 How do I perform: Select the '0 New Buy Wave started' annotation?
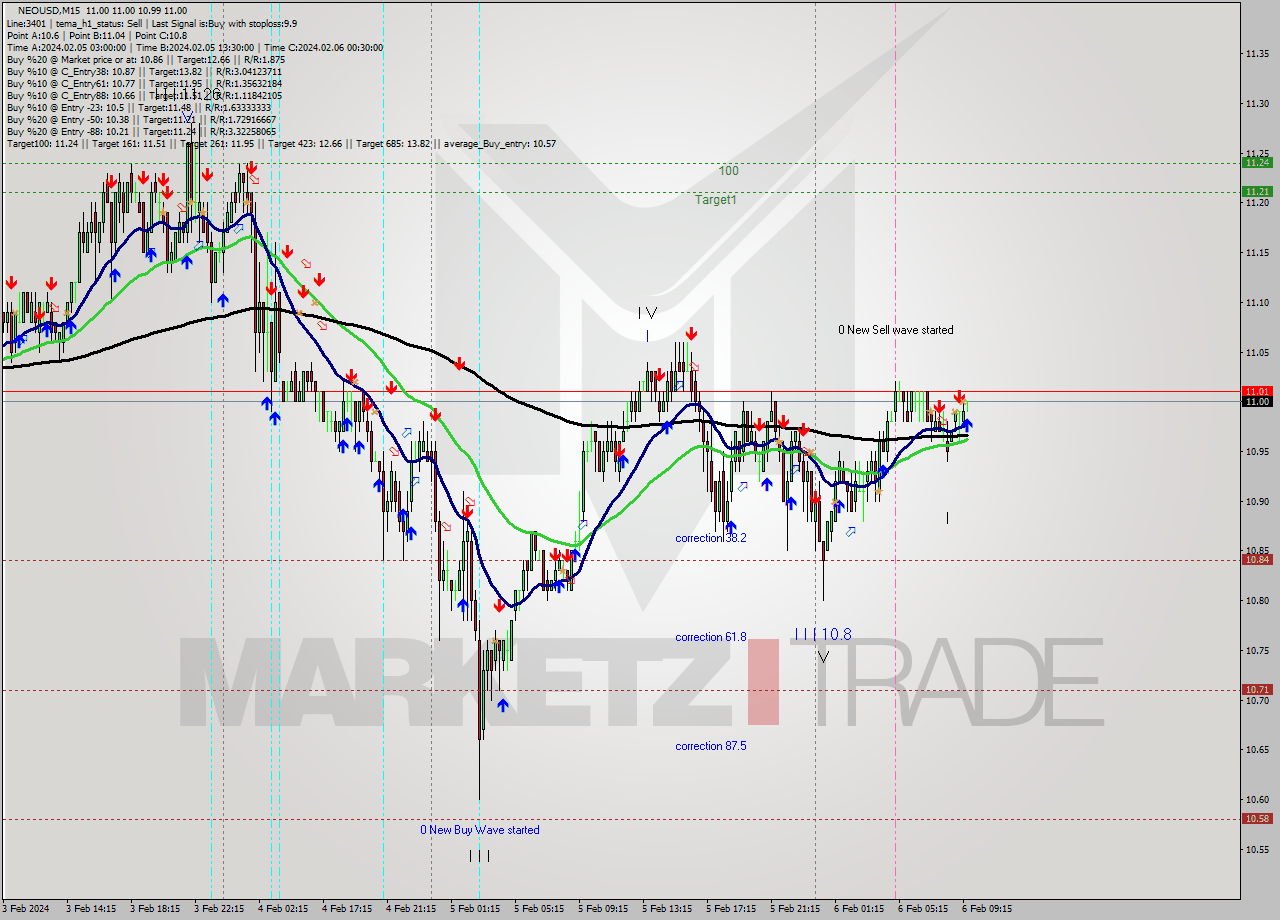(480, 830)
